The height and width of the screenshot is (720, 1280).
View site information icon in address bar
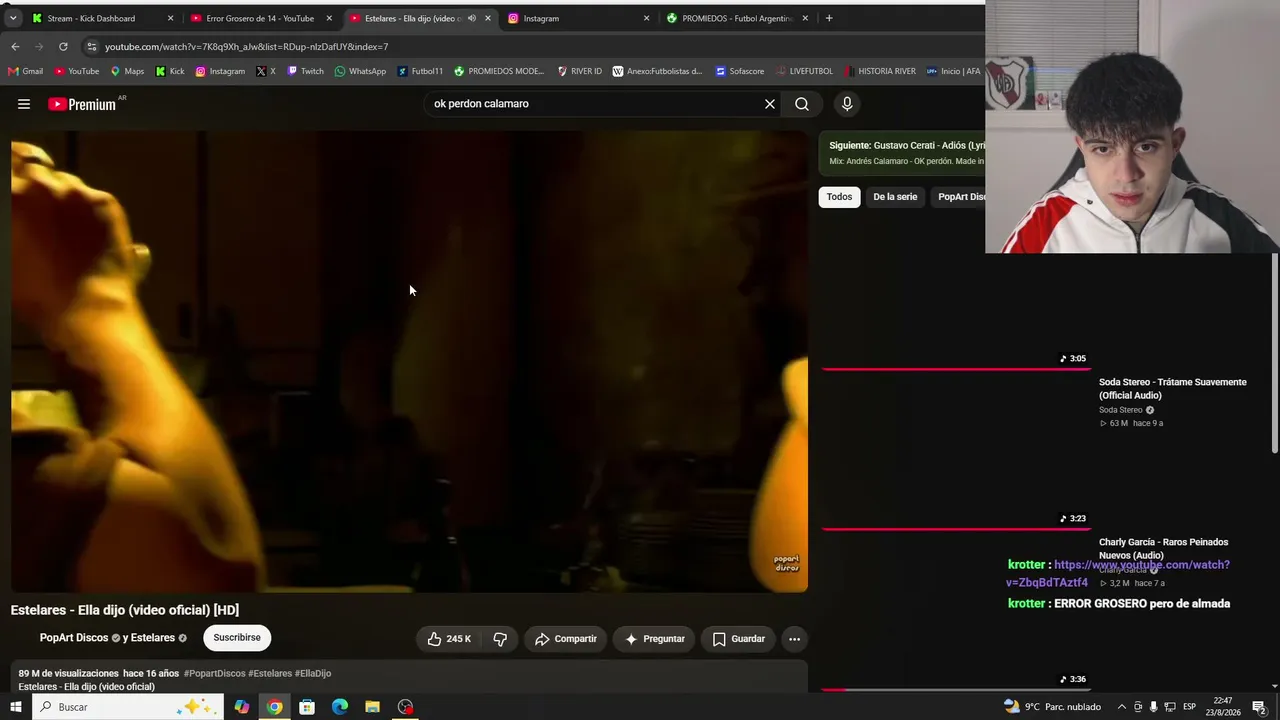click(x=92, y=47)
